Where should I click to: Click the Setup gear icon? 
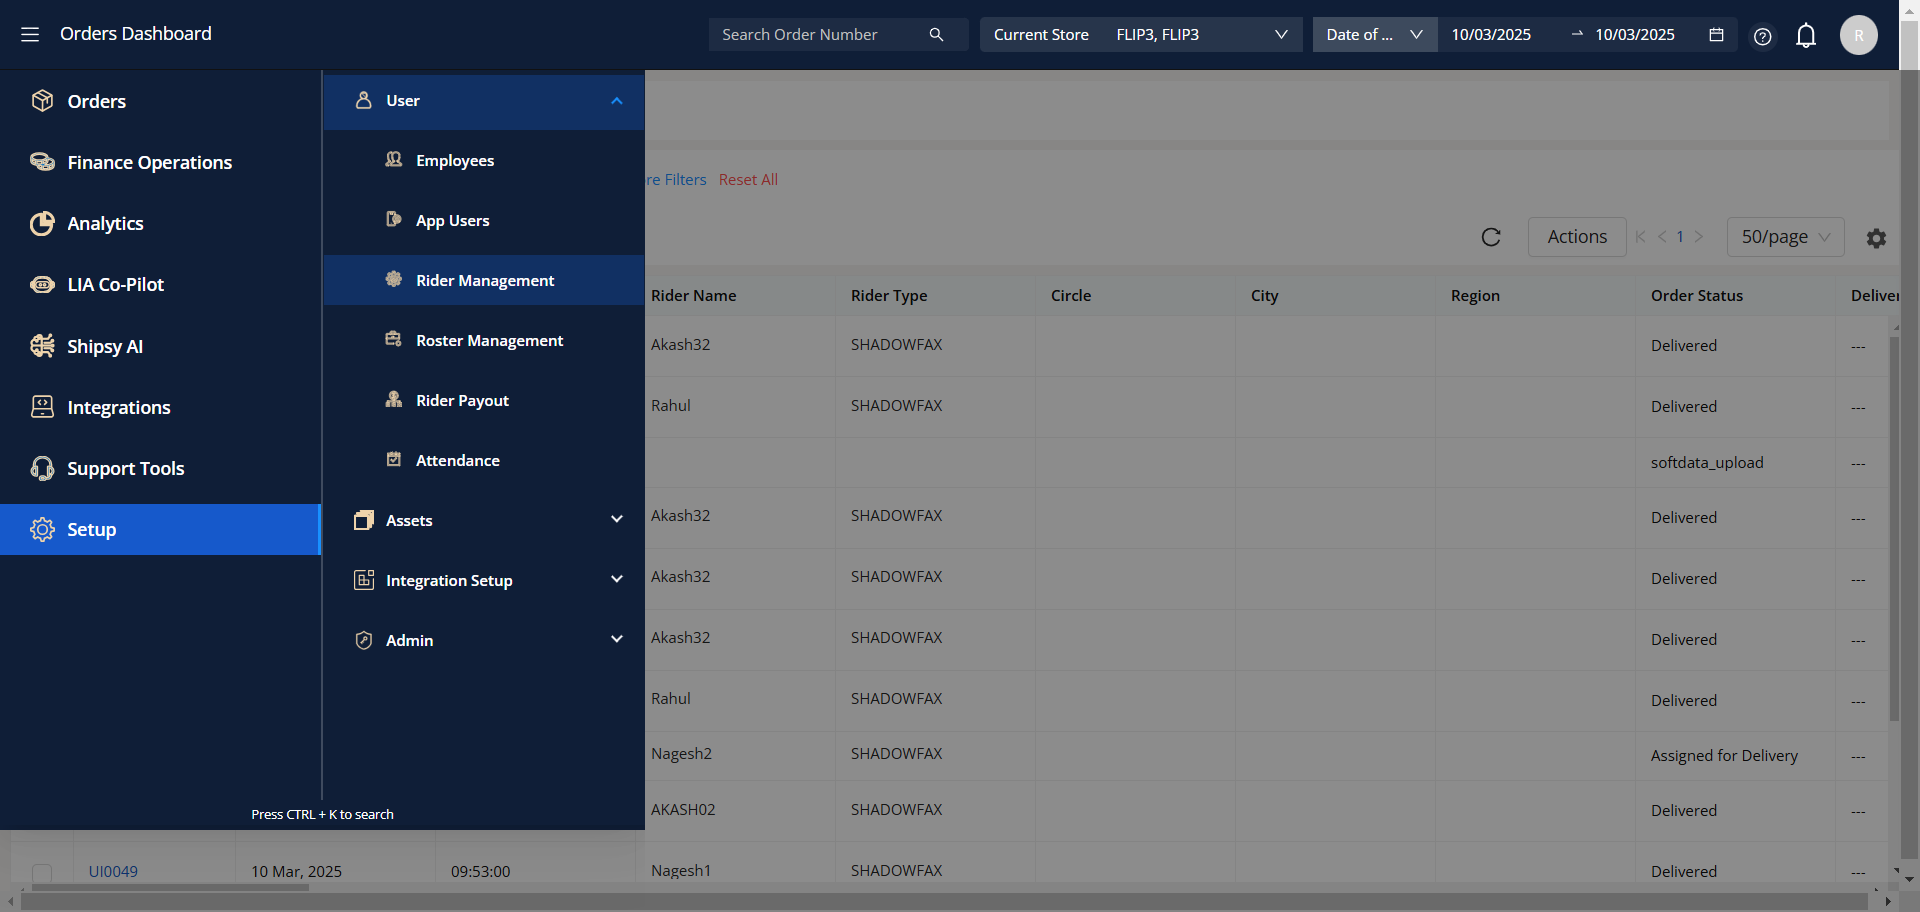(42, 529)
